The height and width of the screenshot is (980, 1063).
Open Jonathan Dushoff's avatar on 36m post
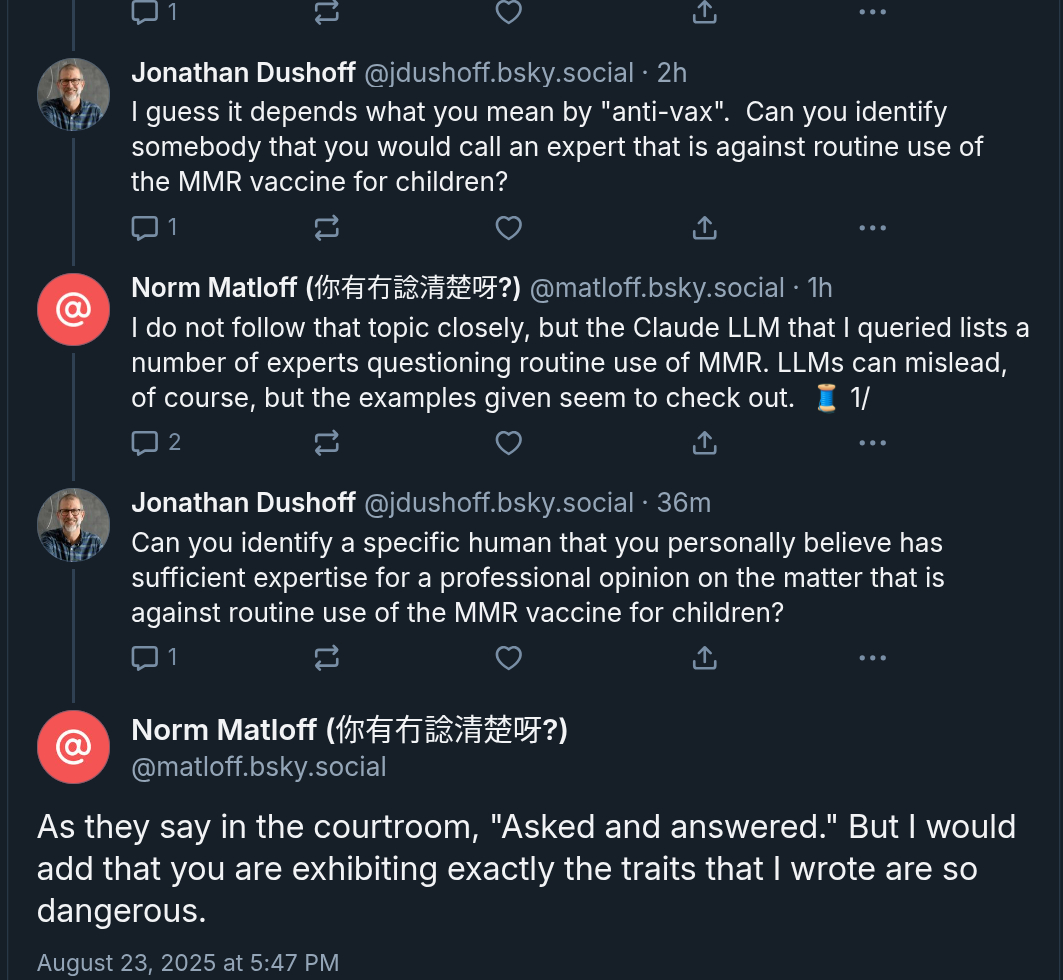click(x=73, y=524)
